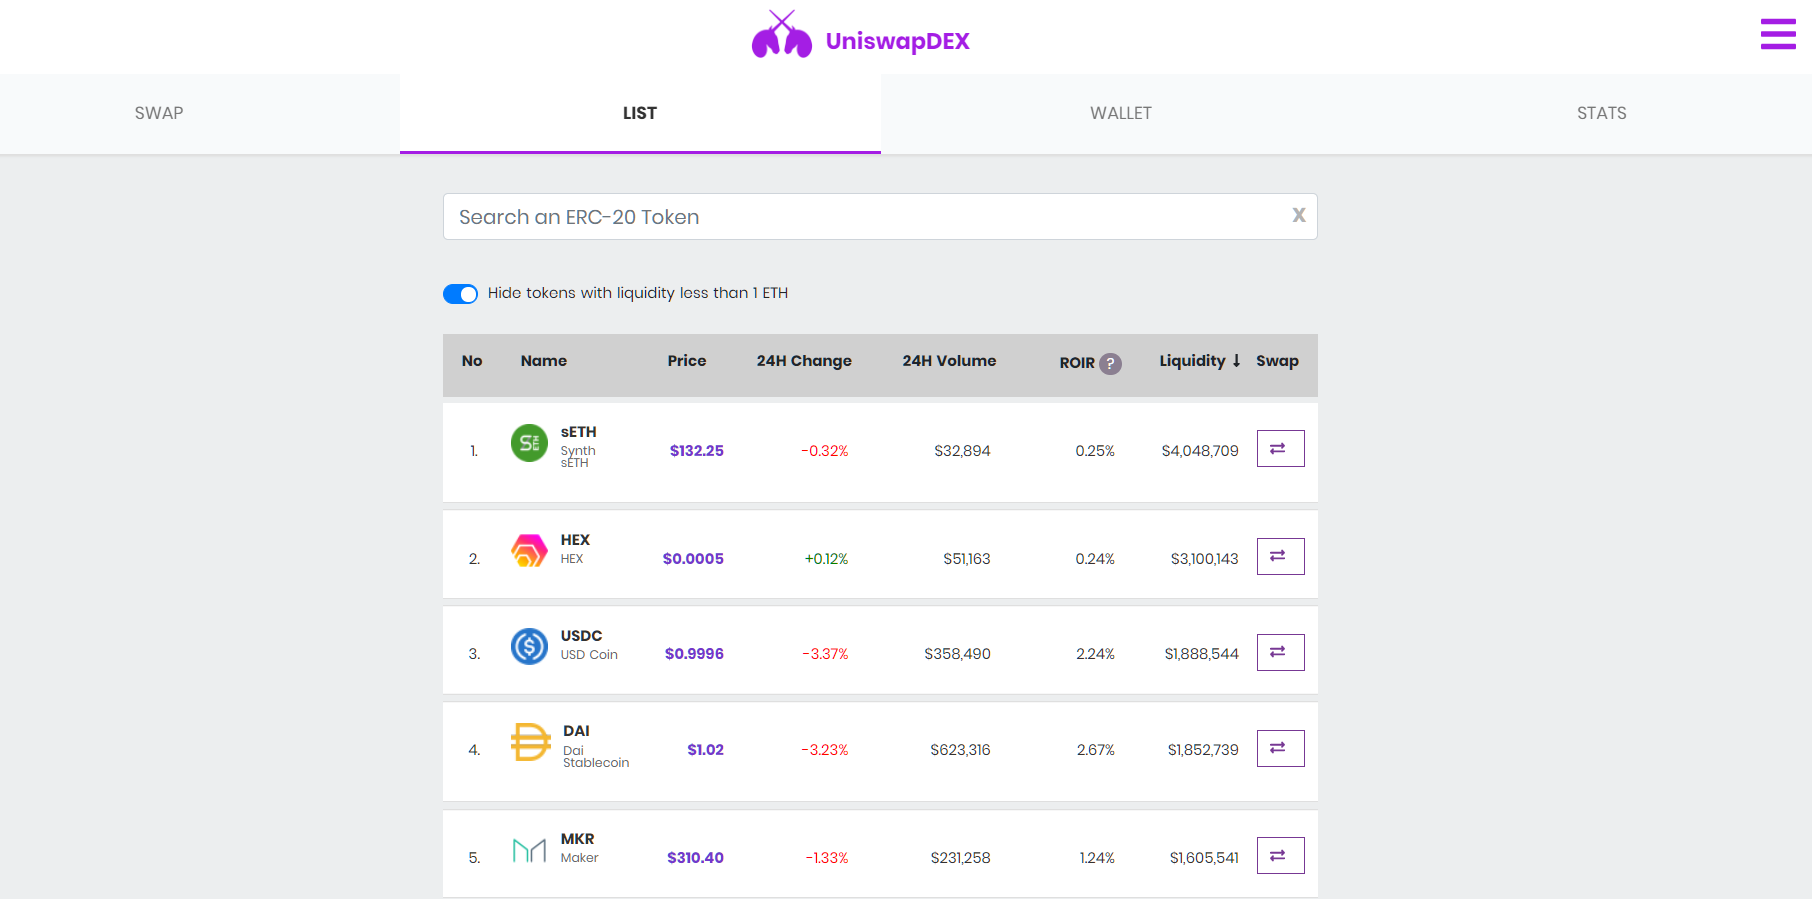Switch to the SWAP tab
Image resolution: width=1812 pixels, height=899 pixels.
click(x=159, y=113)
